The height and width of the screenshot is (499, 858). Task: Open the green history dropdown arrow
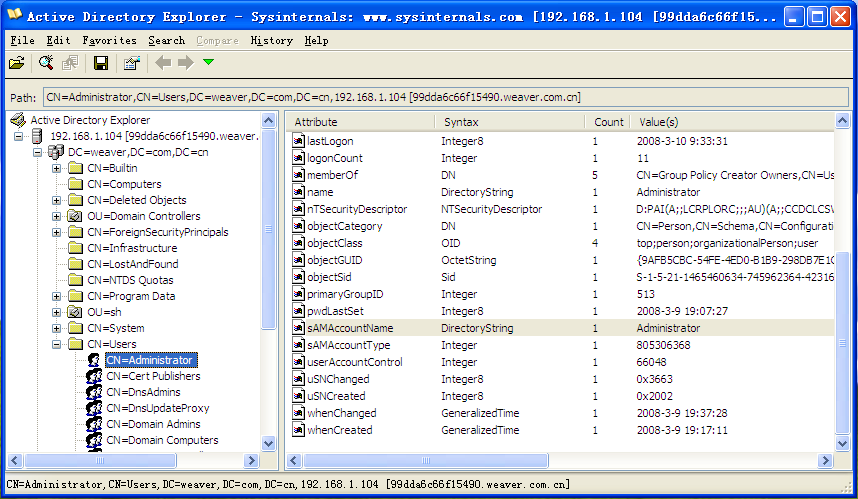coord(208,62)
